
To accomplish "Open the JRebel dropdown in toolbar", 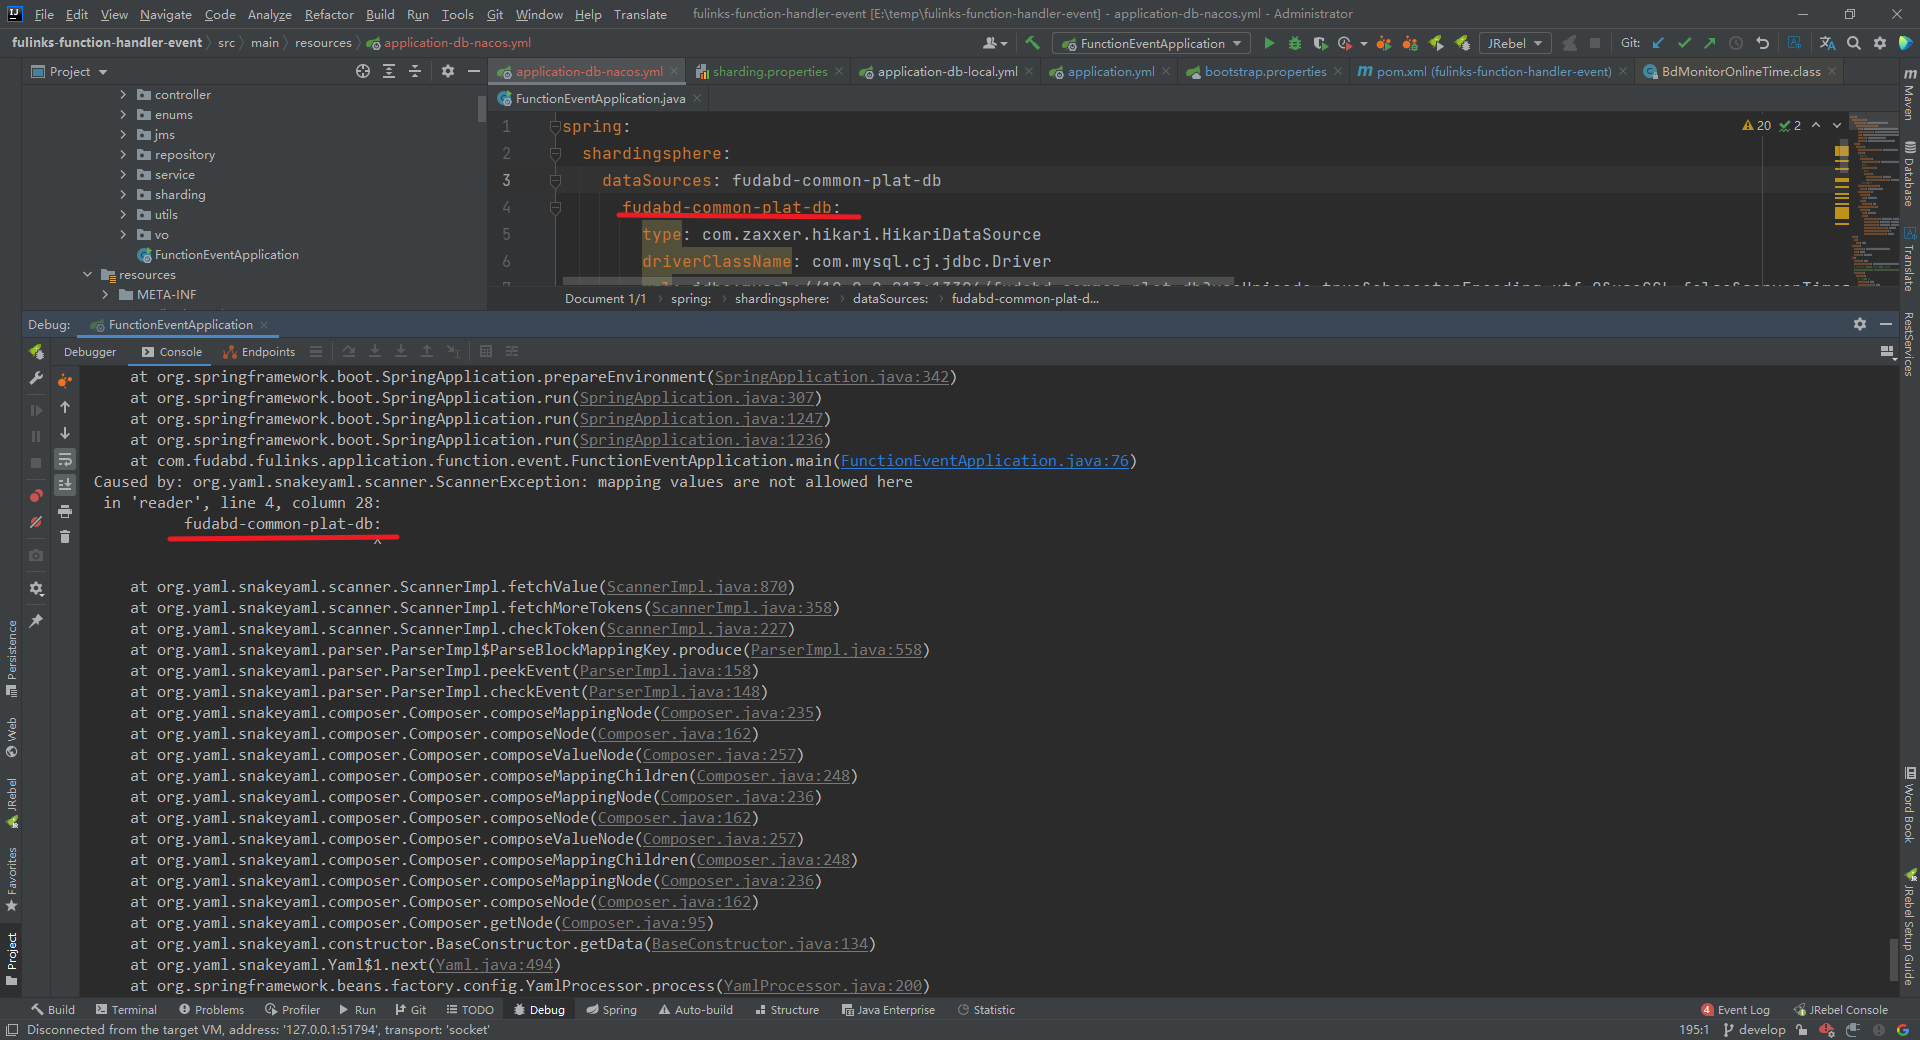I will [x=1514, y=43].
